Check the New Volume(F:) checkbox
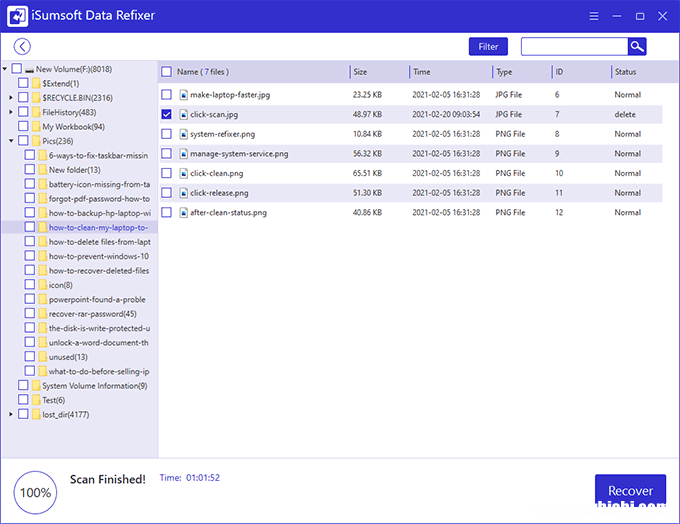The height and width of the screenshot is (524, 680). pos(16,69)
